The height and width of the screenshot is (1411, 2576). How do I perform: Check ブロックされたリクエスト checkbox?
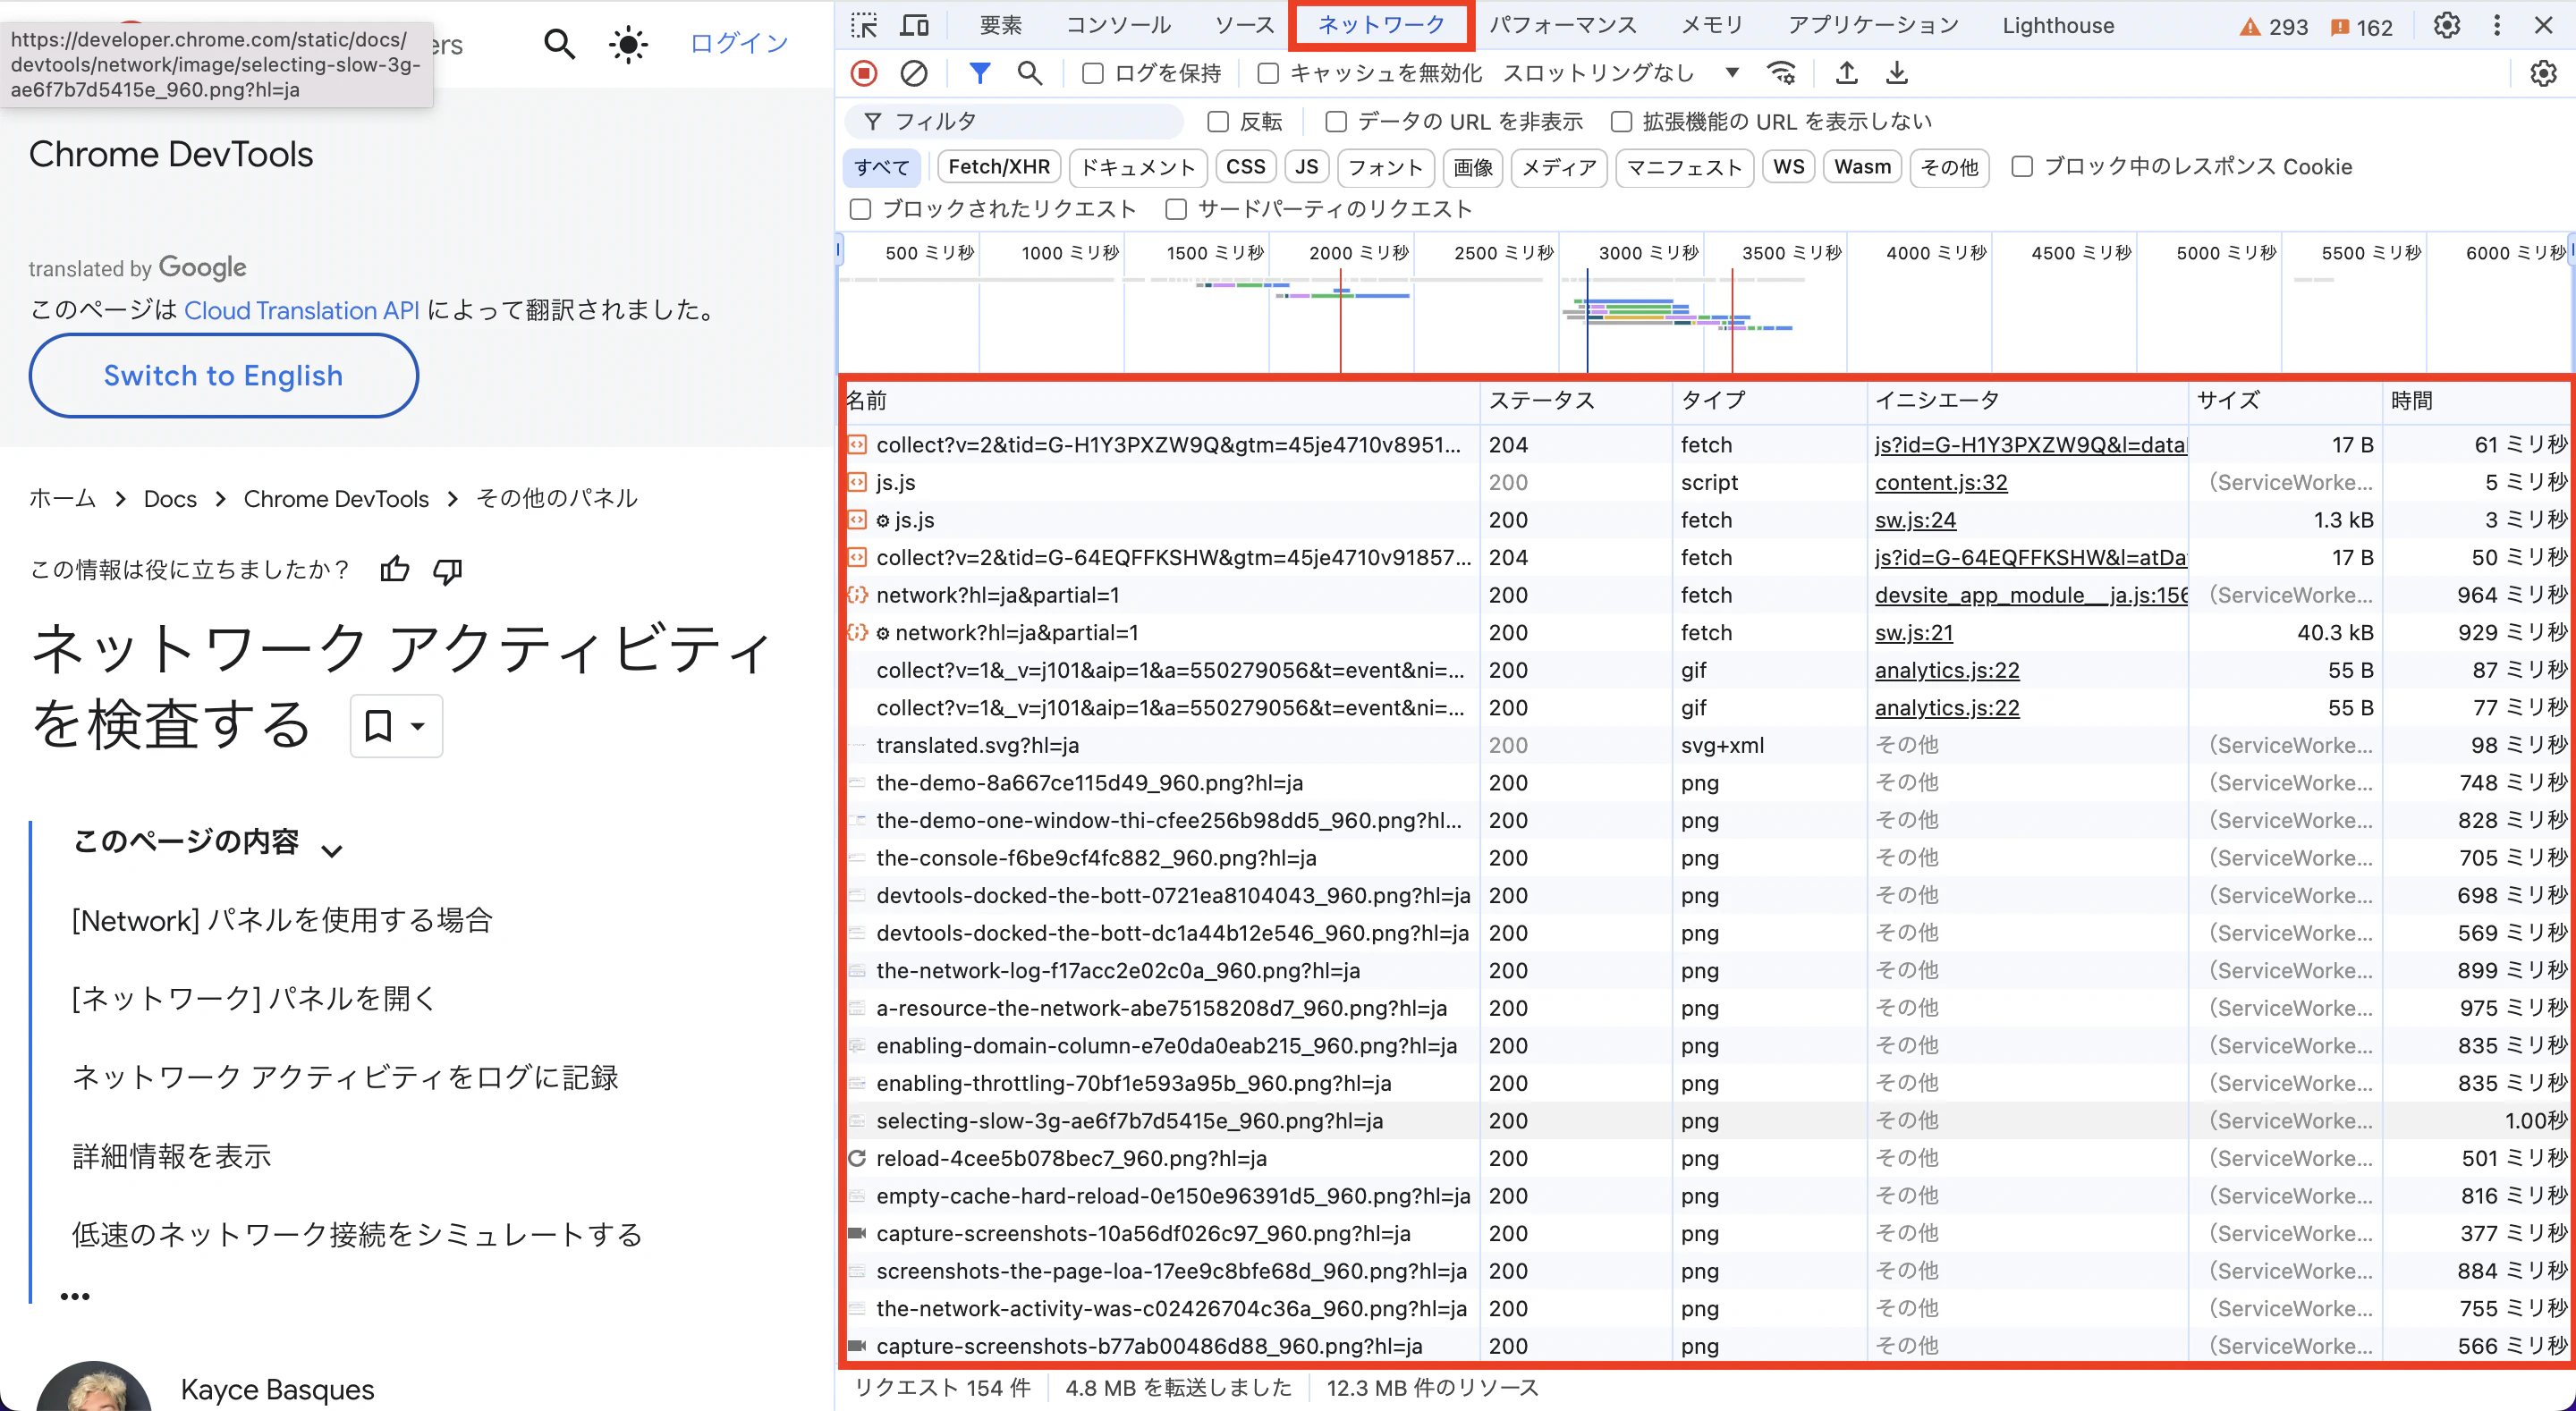(860, 209)
